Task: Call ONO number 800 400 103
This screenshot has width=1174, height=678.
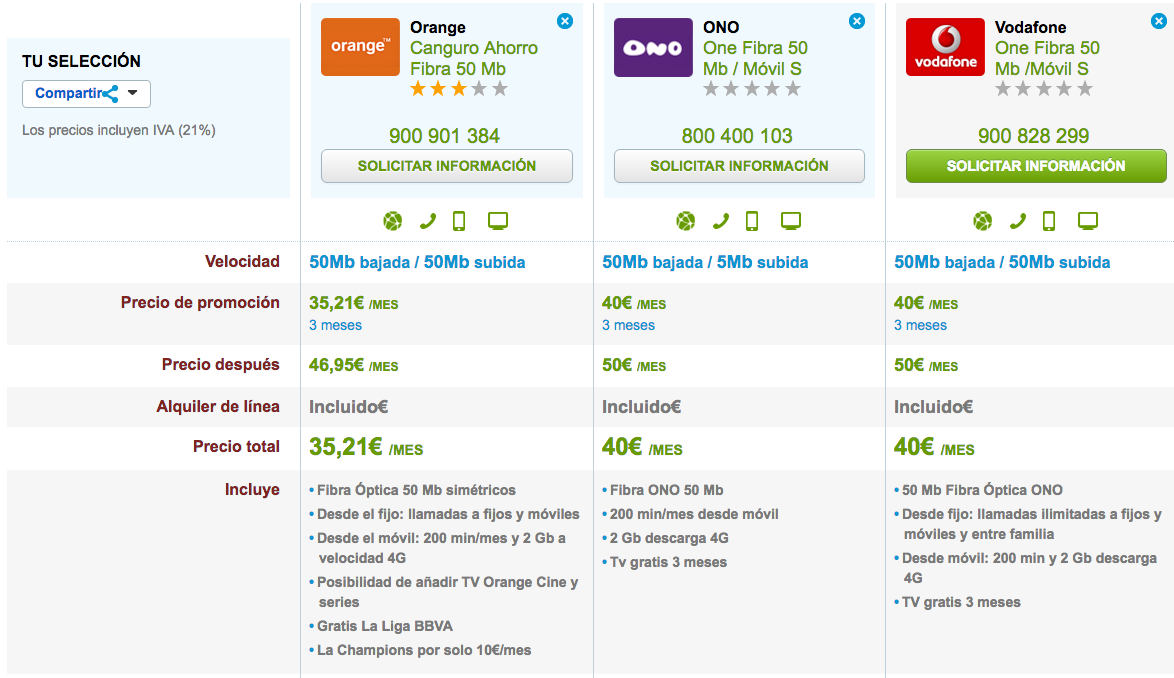Action: tap(737, 135)
